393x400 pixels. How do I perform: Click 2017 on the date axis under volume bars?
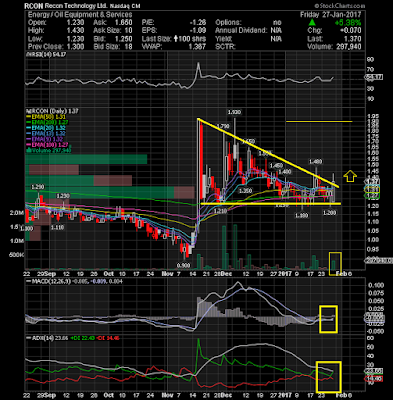coord(285,274)
